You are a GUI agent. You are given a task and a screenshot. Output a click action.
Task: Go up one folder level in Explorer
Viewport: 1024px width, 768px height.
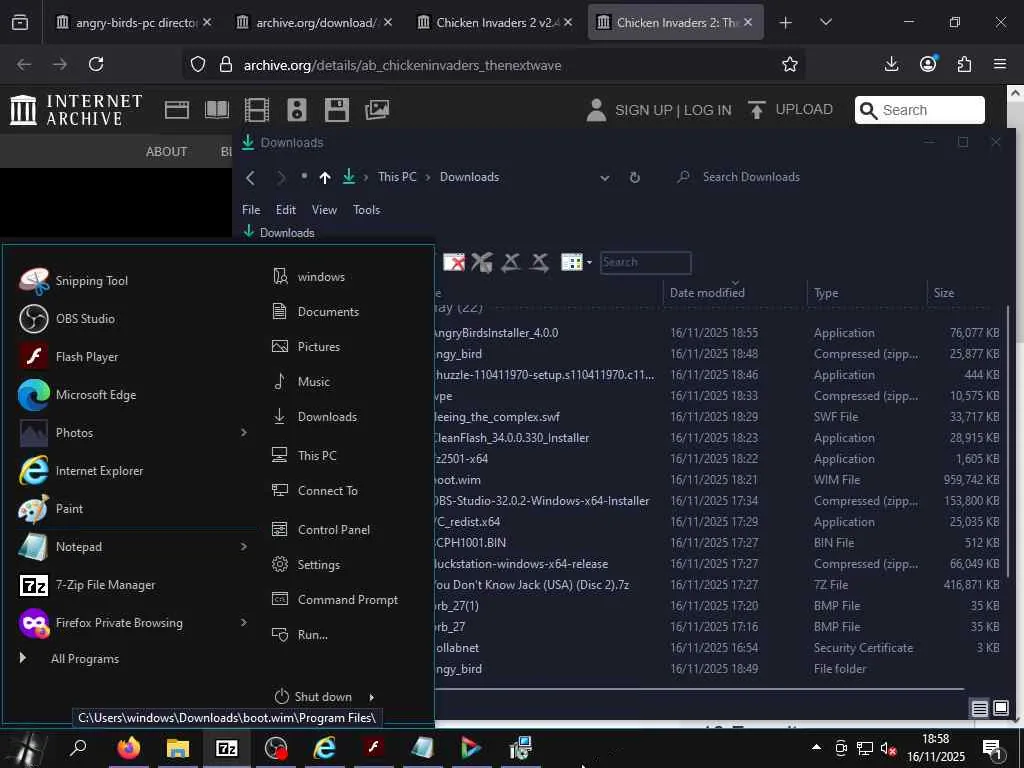(x=325, y=177)
